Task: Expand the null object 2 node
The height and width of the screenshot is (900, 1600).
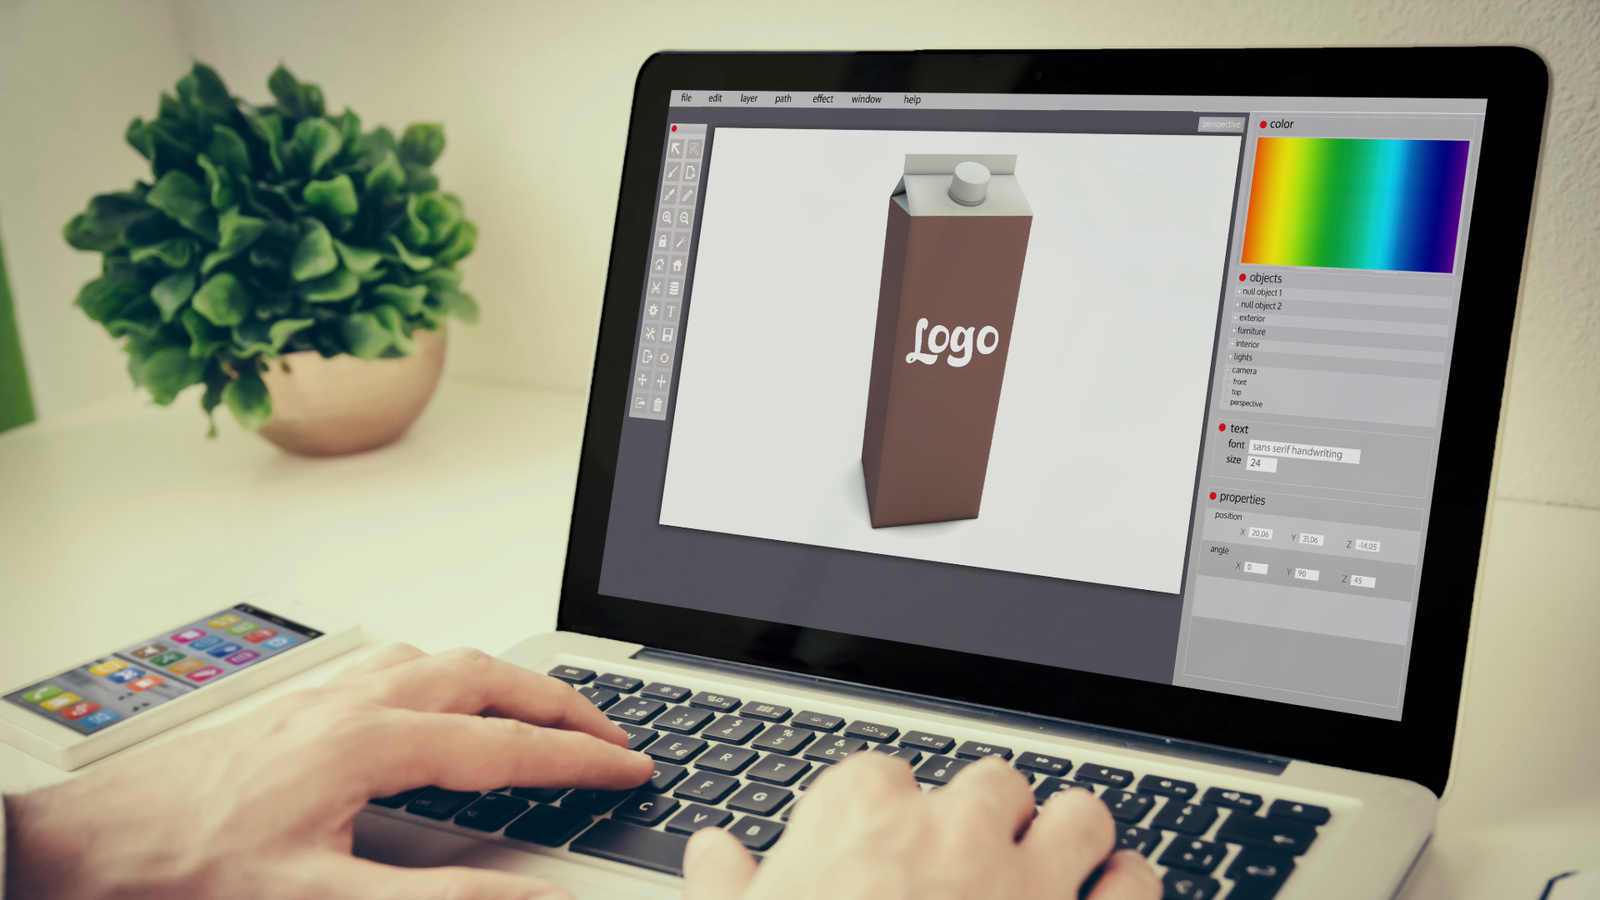Action: pyautogui.click(x=1237, y=305)
